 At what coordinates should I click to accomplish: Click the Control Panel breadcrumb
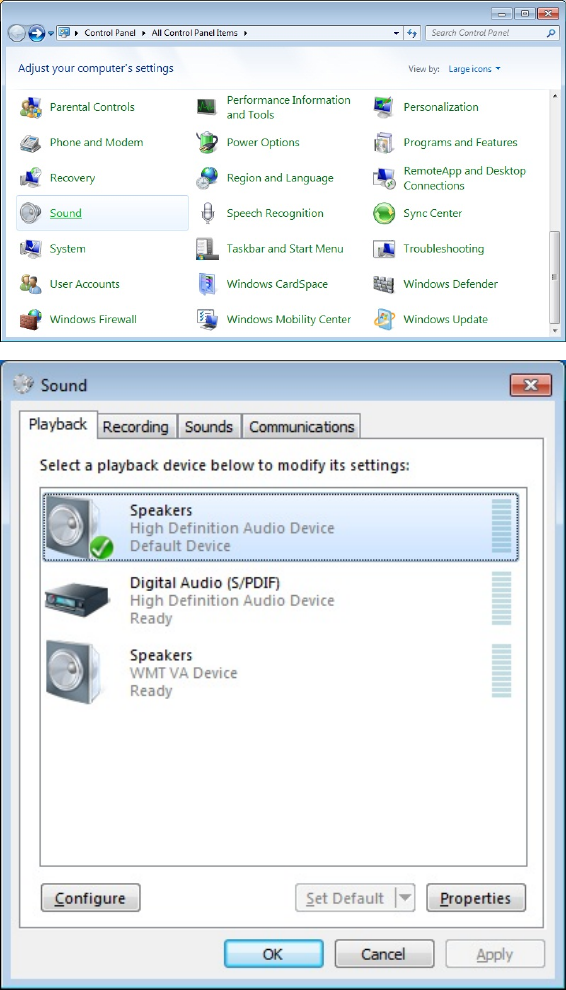(110, 33)
